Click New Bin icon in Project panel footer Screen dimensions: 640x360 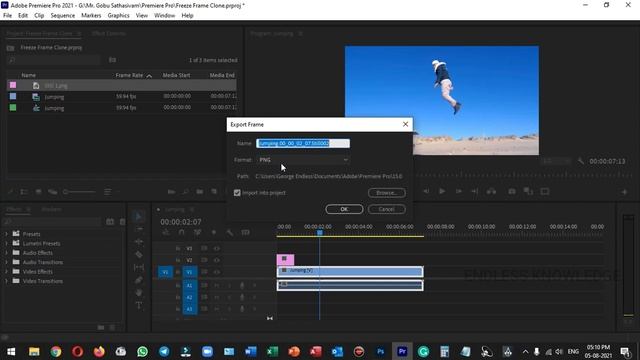point(200,192)
